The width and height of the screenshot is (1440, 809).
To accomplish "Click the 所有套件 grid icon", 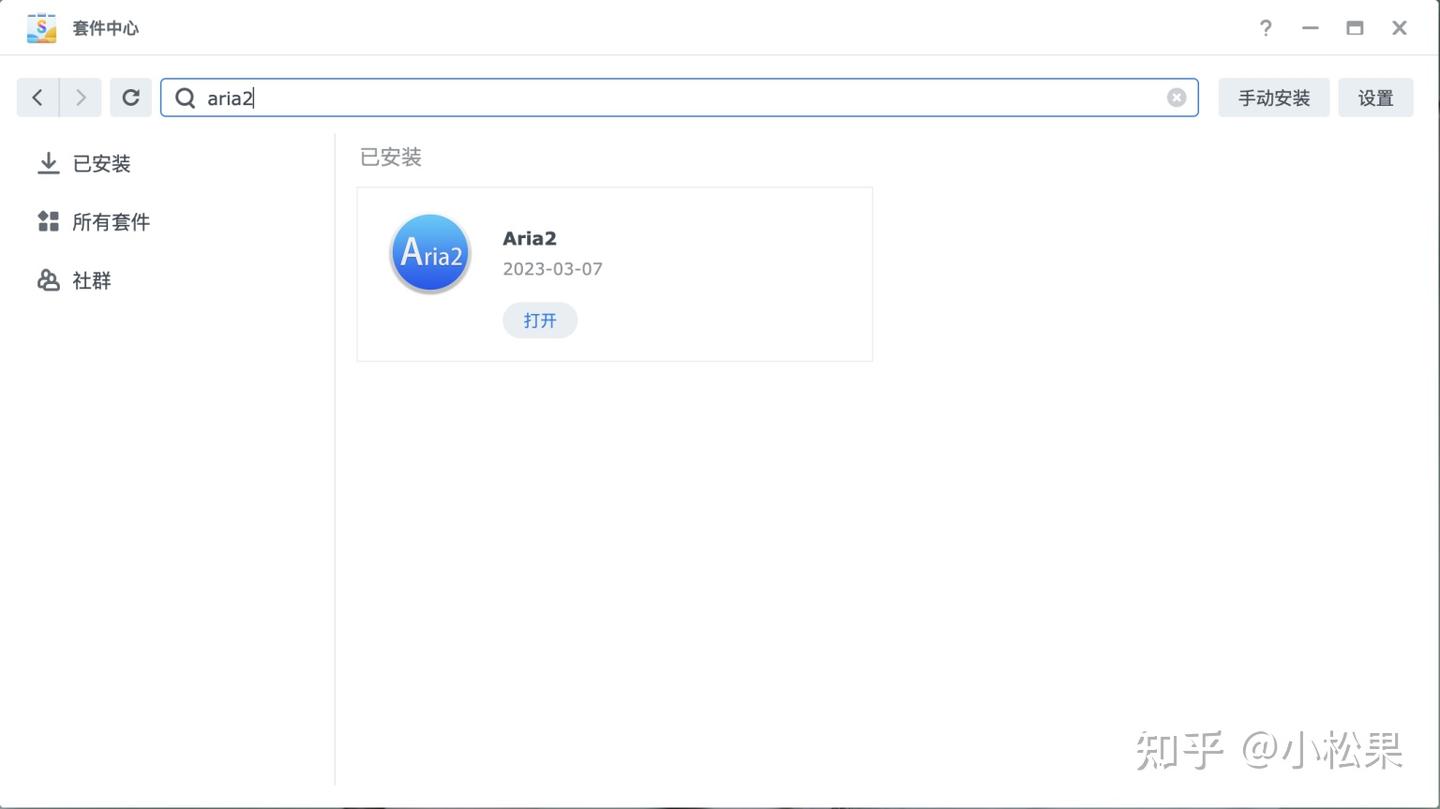I will point(47,221).
